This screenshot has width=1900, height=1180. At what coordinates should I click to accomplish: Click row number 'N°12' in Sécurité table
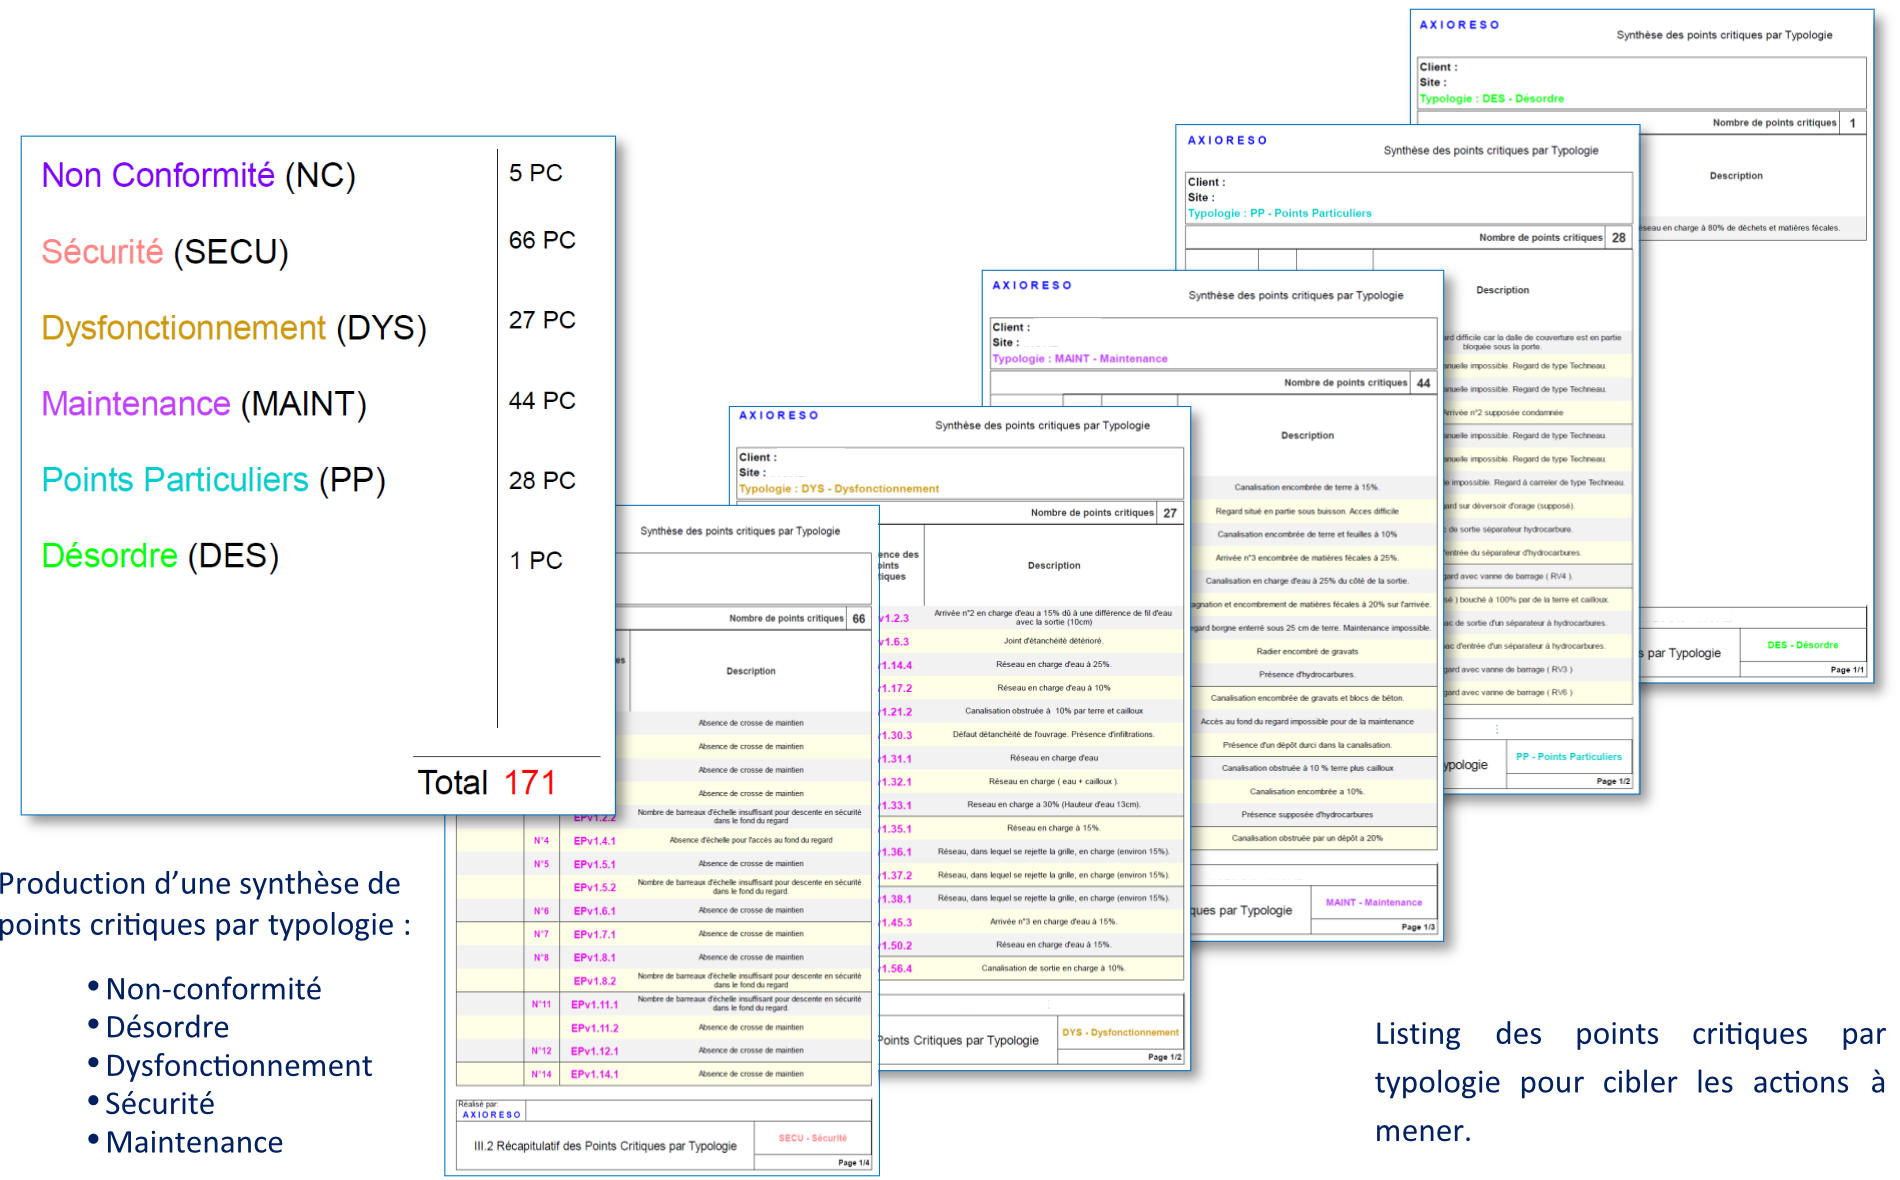click(x=541, y=1051)
